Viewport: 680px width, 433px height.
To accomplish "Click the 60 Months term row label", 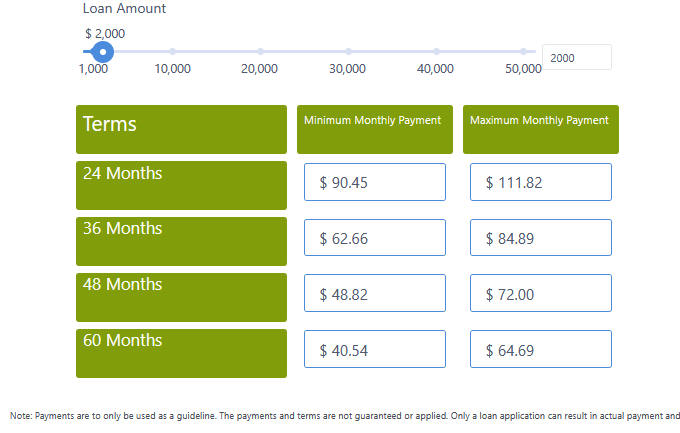I will pyautogui.click(x=181, y=353).
